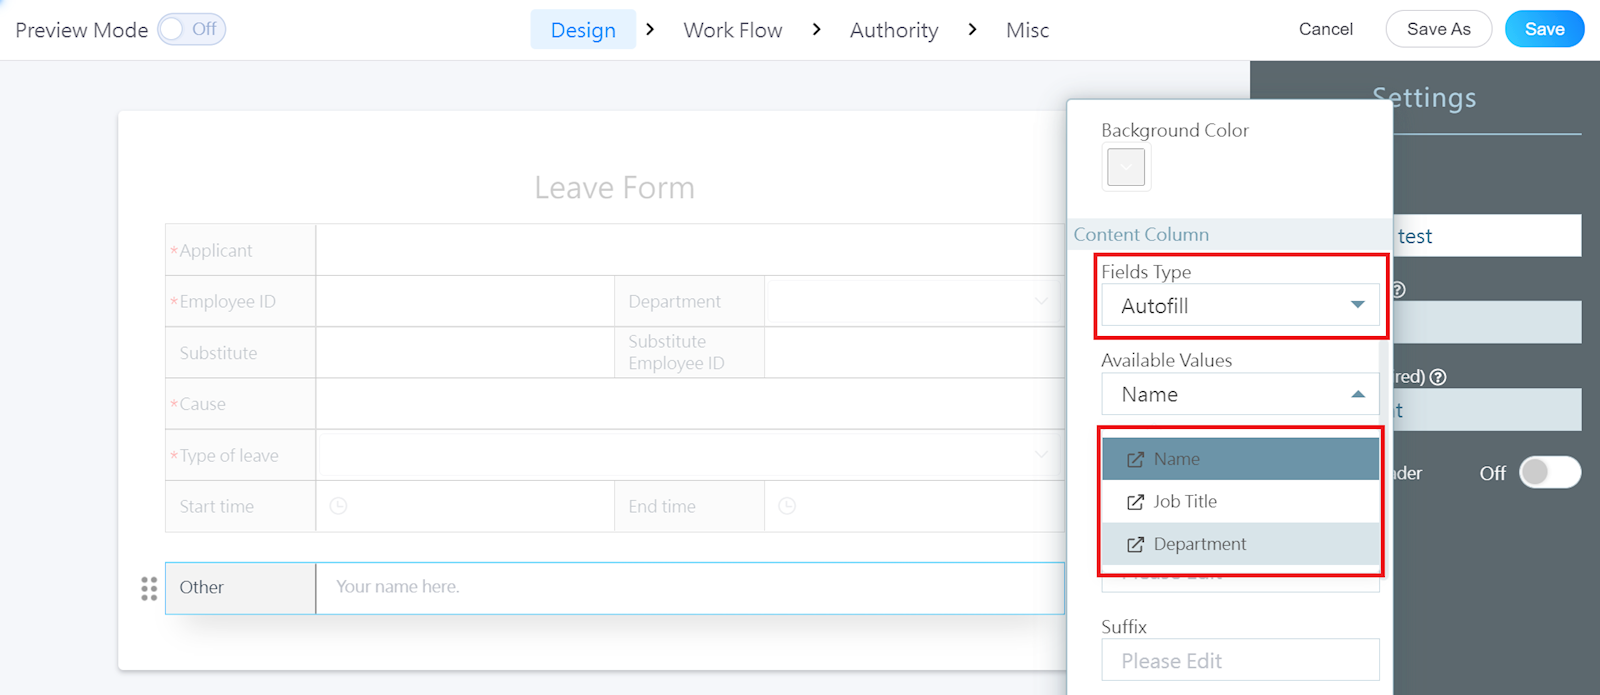
Task: Click the clock icon in Start time field
Action: tap(339, 506)
